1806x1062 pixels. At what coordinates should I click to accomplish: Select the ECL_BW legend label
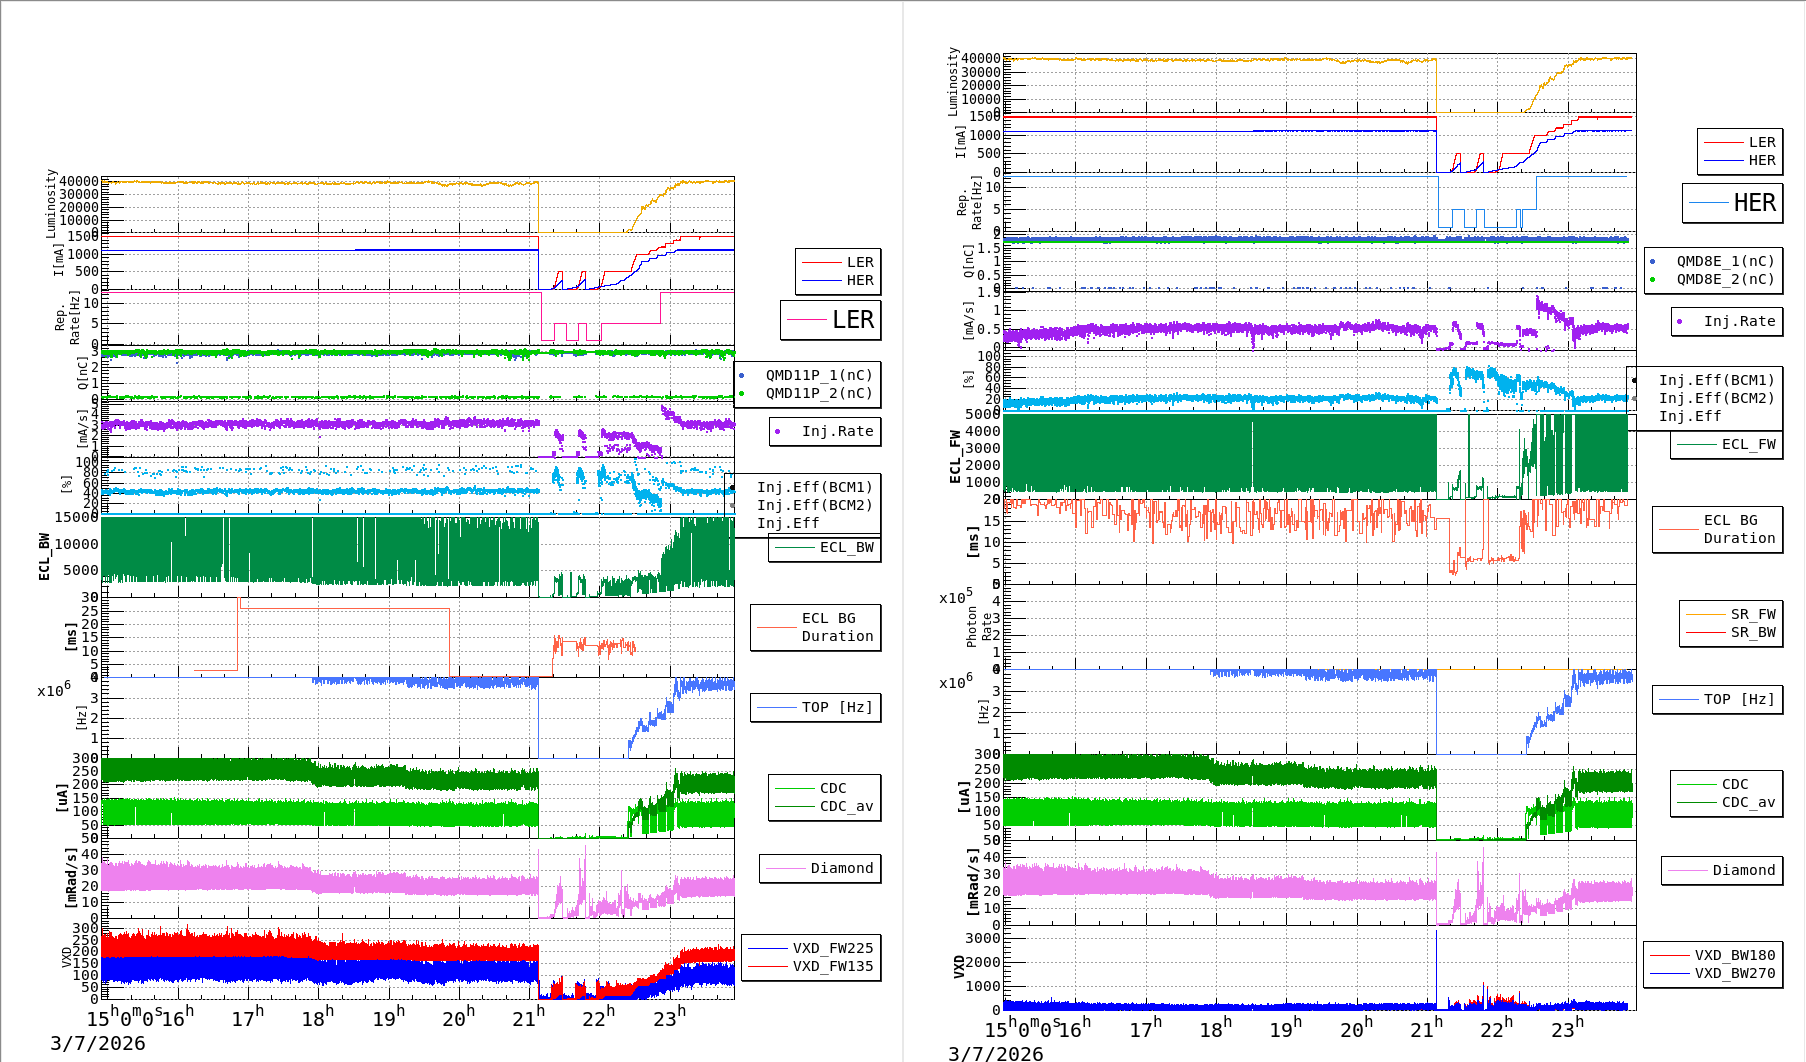[846, 547]
